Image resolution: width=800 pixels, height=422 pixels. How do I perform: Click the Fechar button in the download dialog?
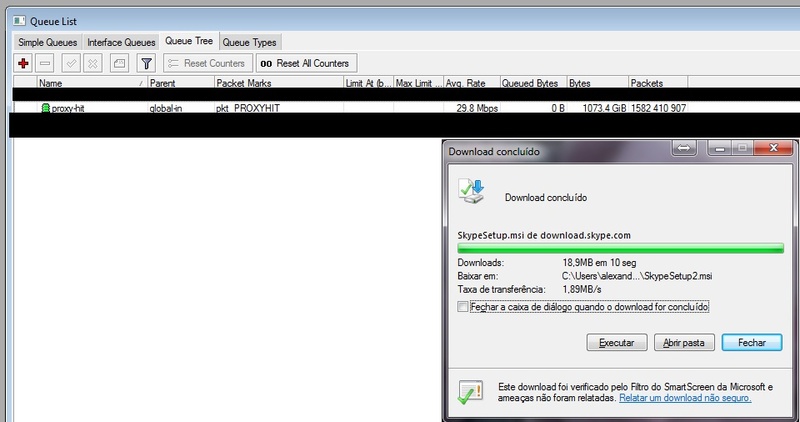(x=752, y=342)
